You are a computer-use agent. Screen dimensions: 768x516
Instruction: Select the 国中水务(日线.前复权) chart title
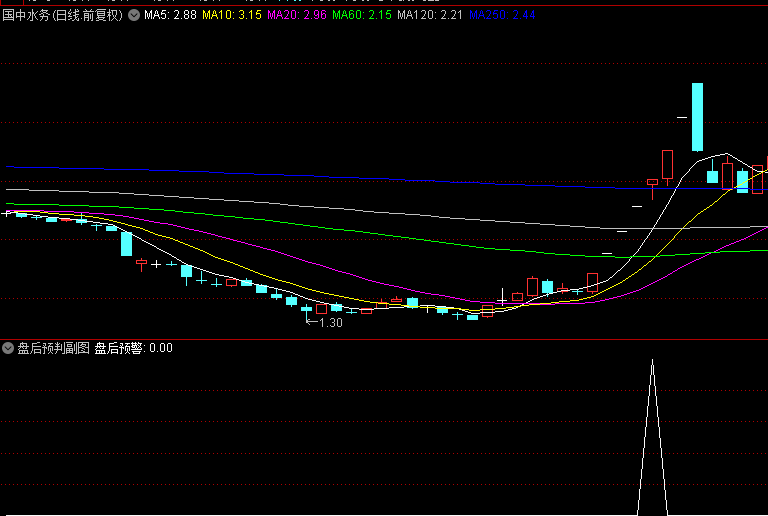pyautogui.click(x=62, y=15)
